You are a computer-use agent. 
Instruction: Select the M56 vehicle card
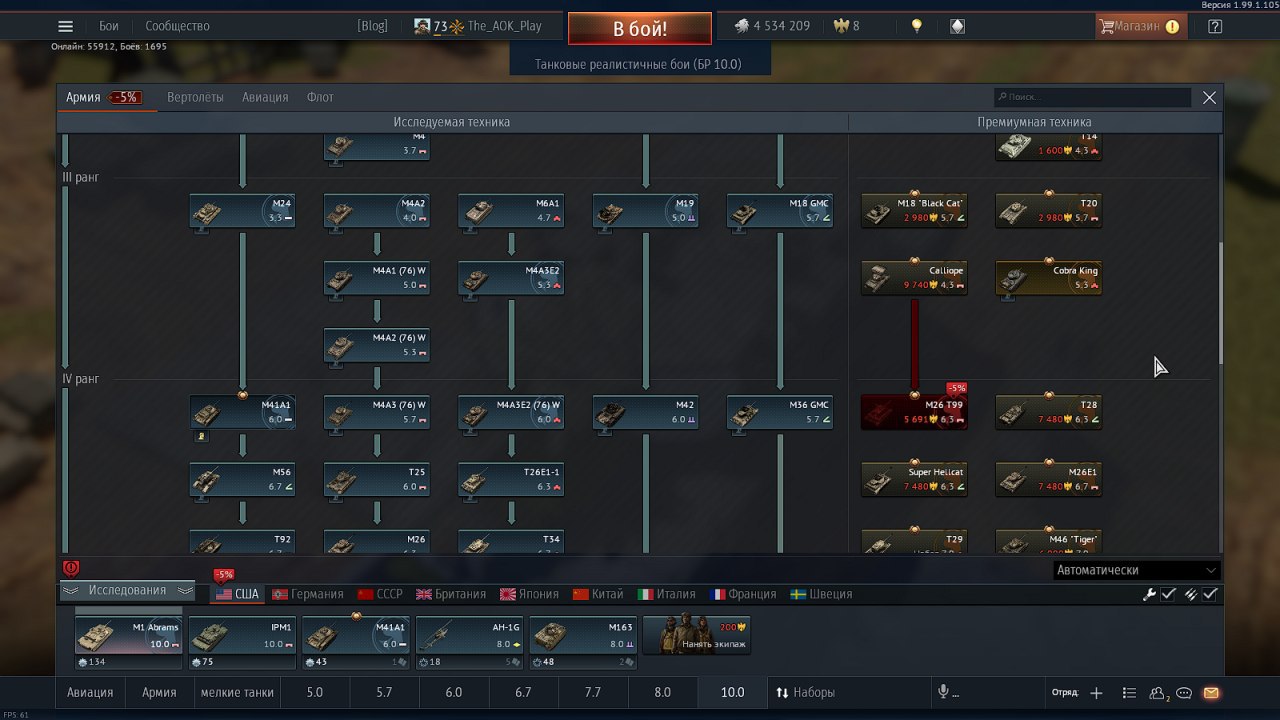point(242,480)
